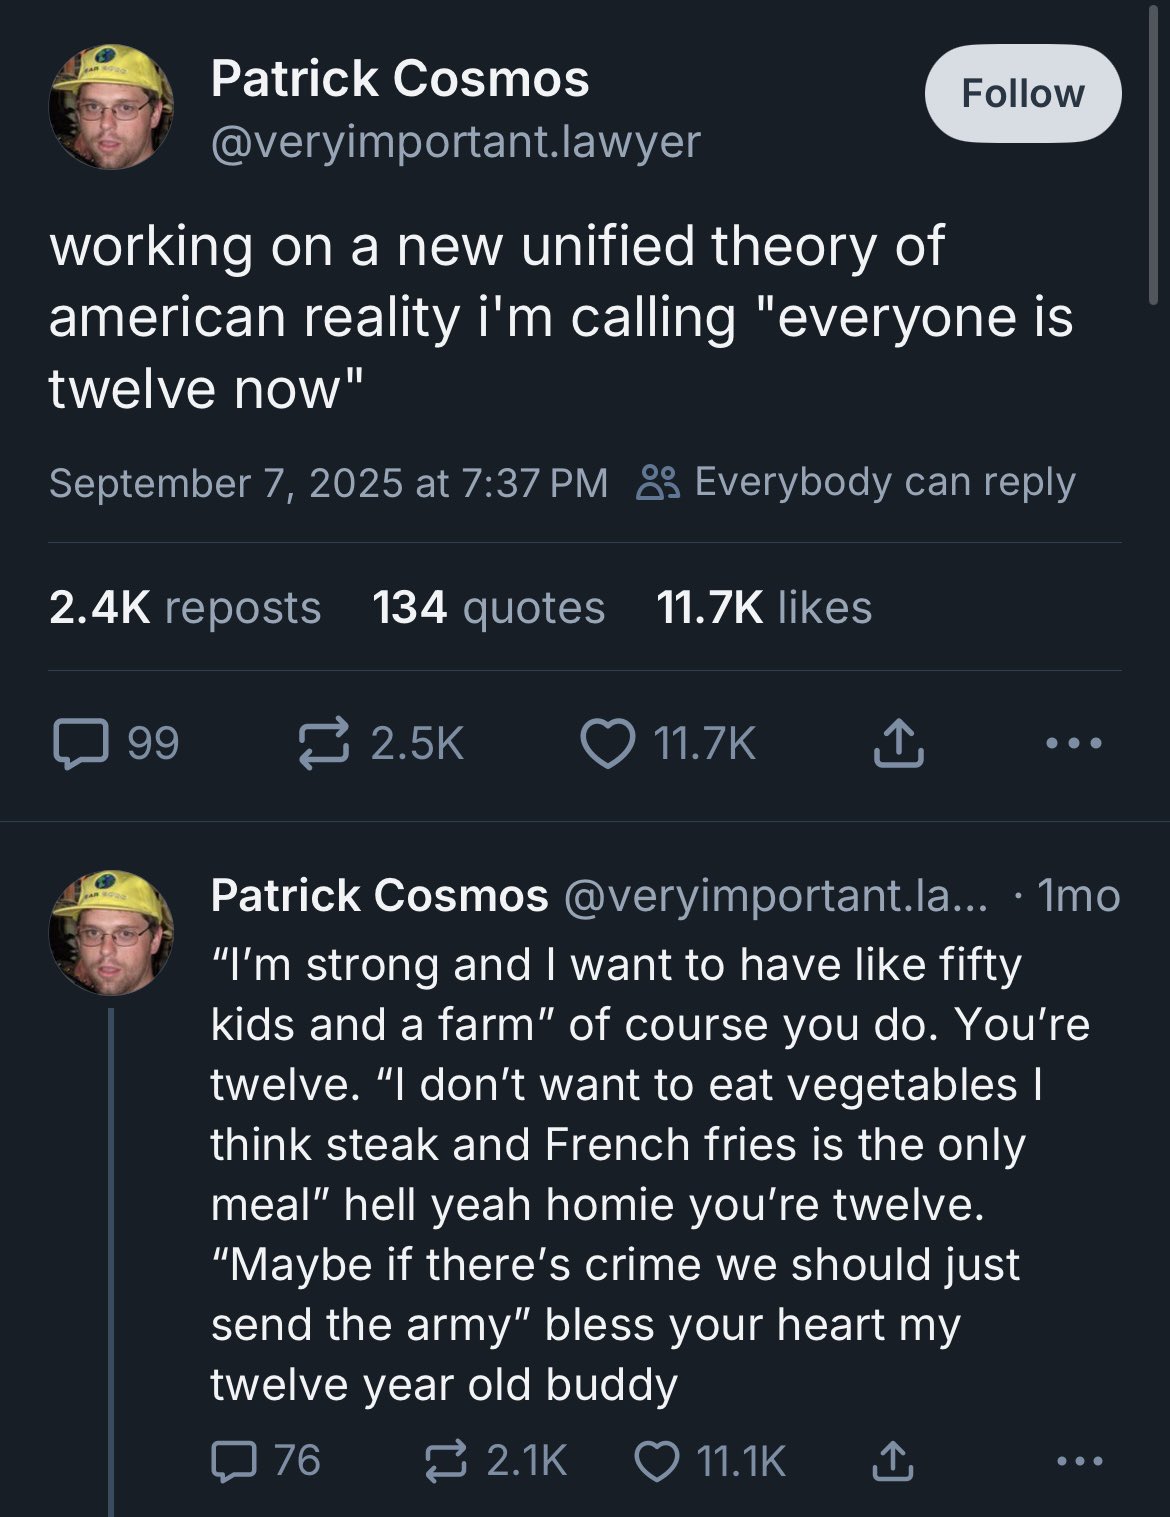
Task: Follow Patrick Cosmos
Action: (x=1022, y=93)
